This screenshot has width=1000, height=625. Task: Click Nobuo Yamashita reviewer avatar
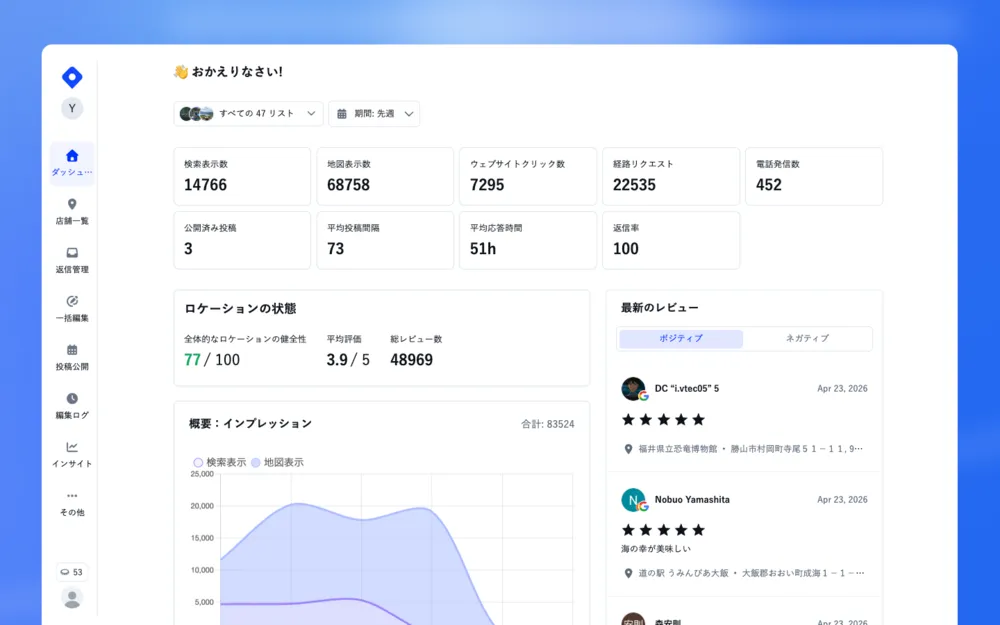coord(633,500)
